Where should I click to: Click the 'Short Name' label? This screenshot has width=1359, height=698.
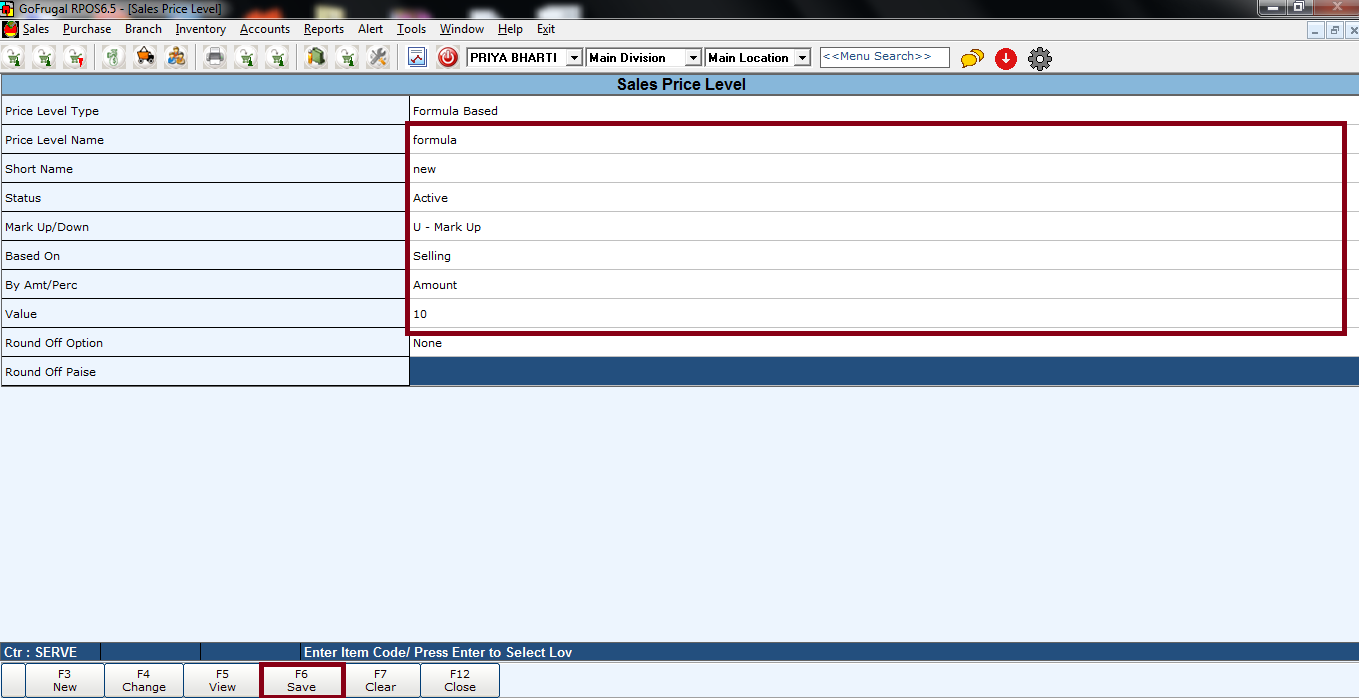[x=39, y=169]
